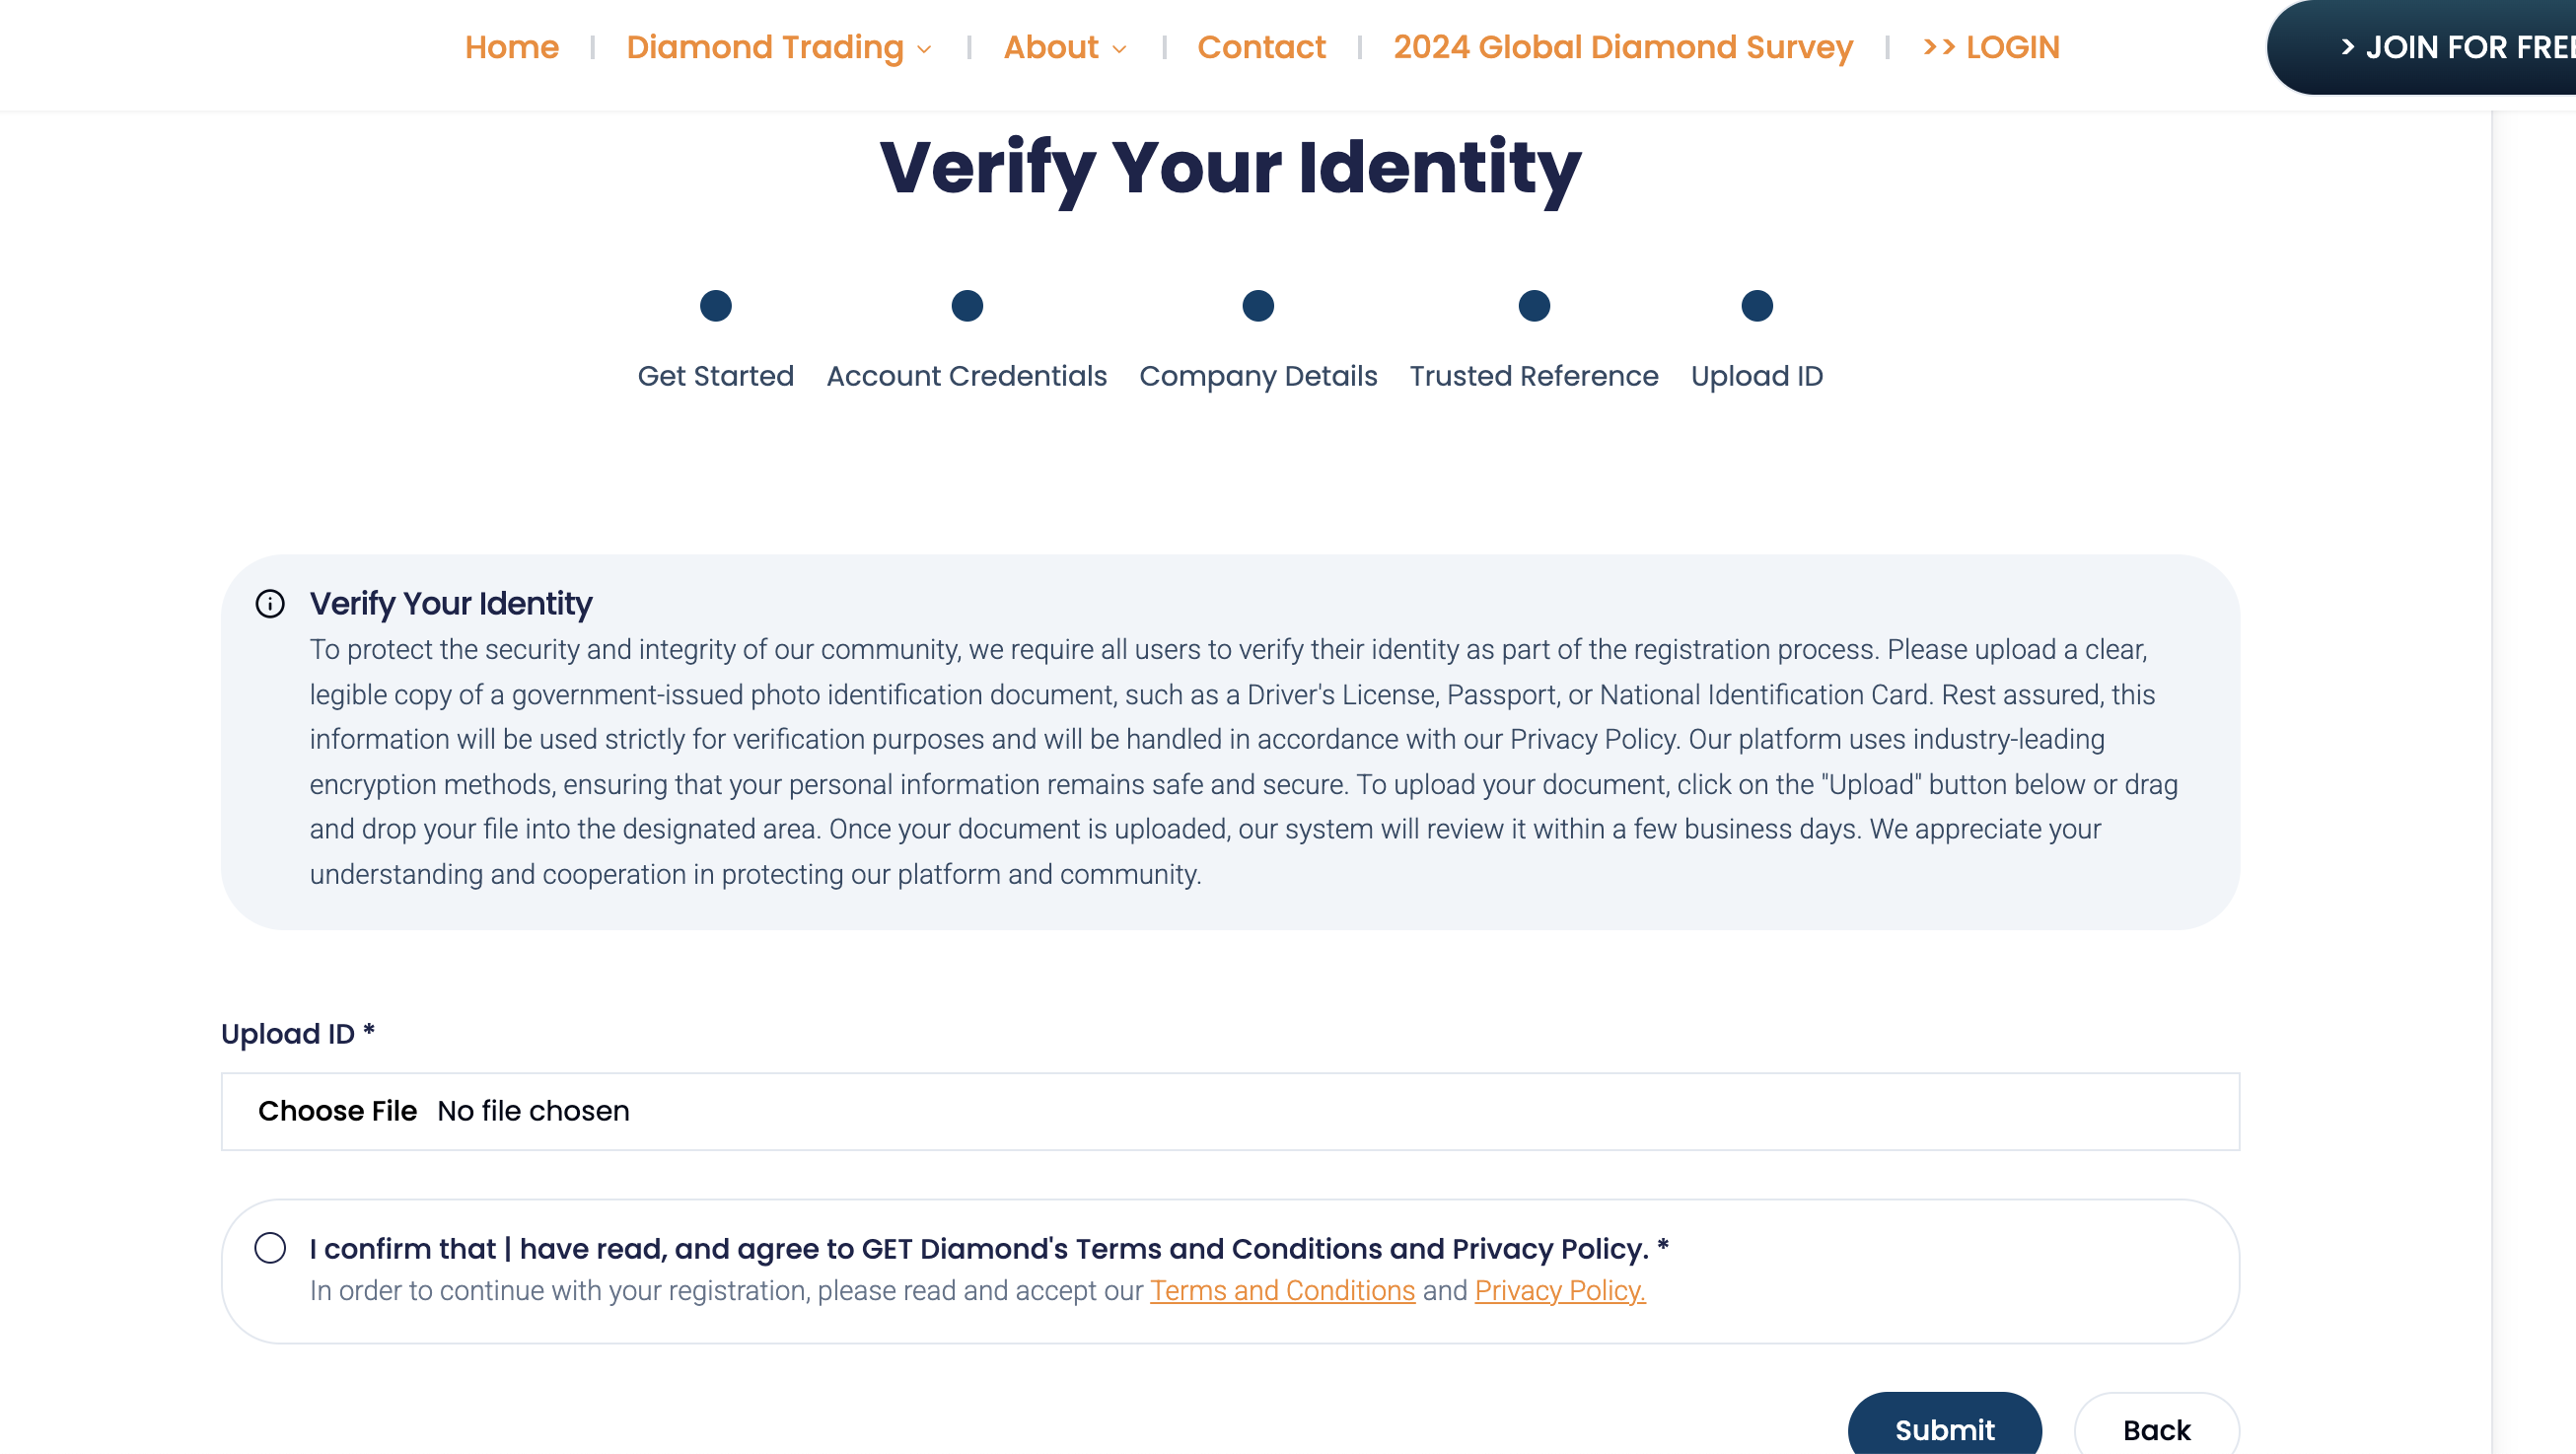Expand the About menu chevron
The width and height of the screenshot is (2576, 1454).
click(x=1120, y=49)
